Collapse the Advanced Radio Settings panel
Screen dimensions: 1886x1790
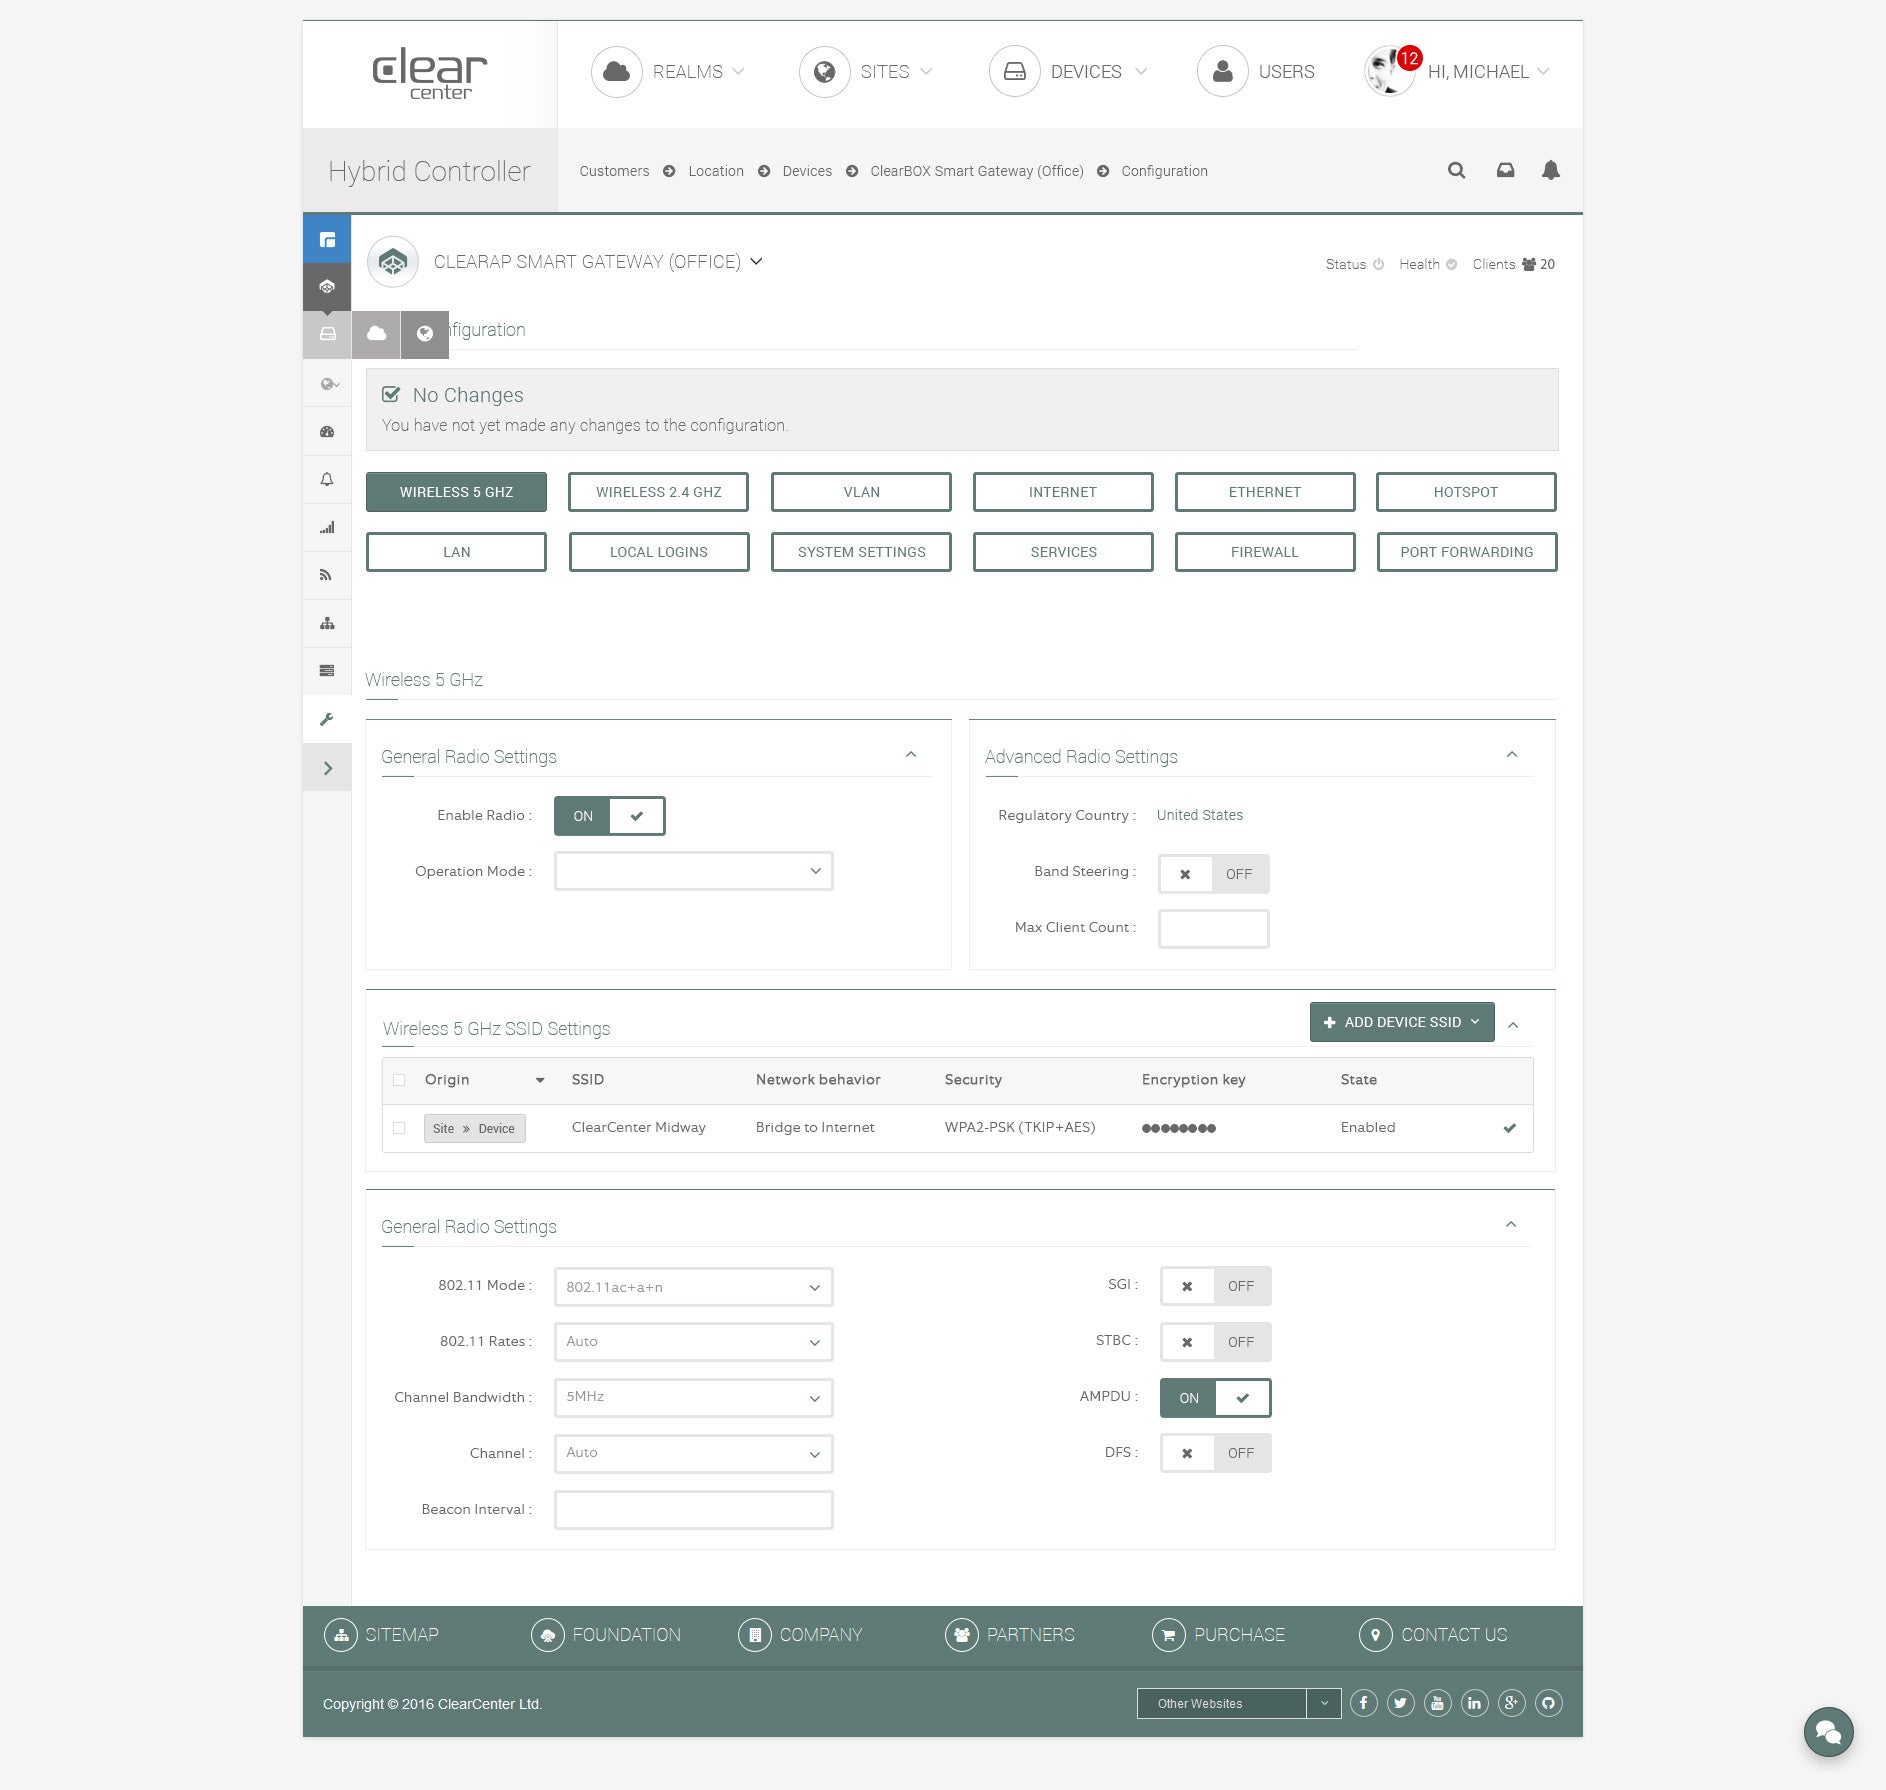coord(1512,755)
